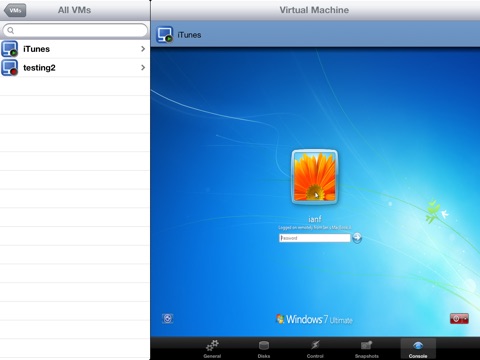Open the Ease of Access button

[168, 319]
